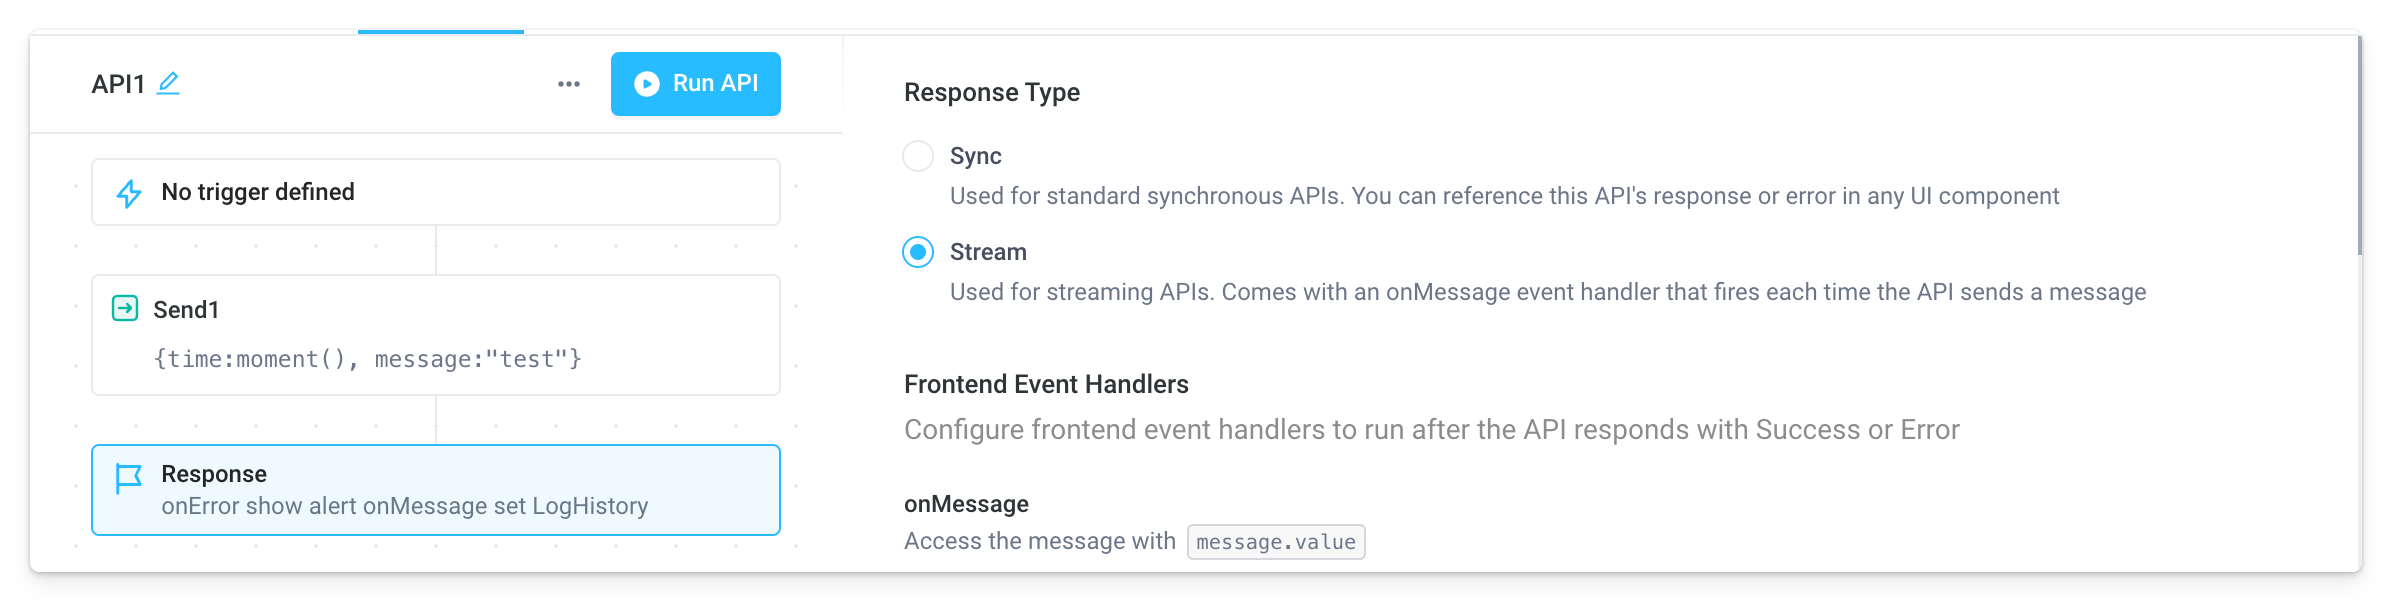The image size is (2392, 602).
Task: Select the Stream response type
Action: [987, 251]
